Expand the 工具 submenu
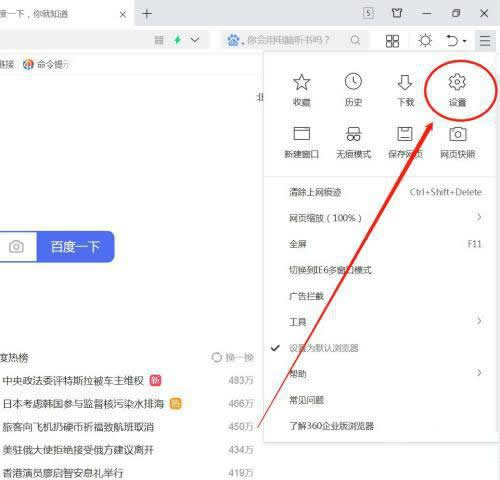The image size is (500, 480). [380, 322]
